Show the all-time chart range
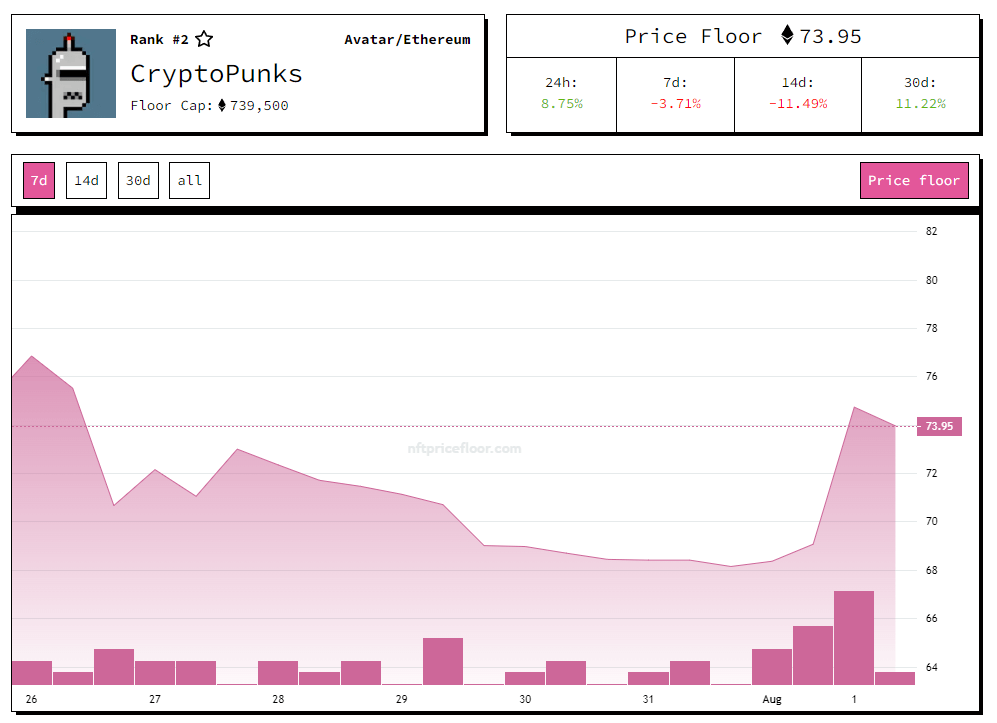The width and height of the screenshot is (997, 723). [x=189, y=181]
